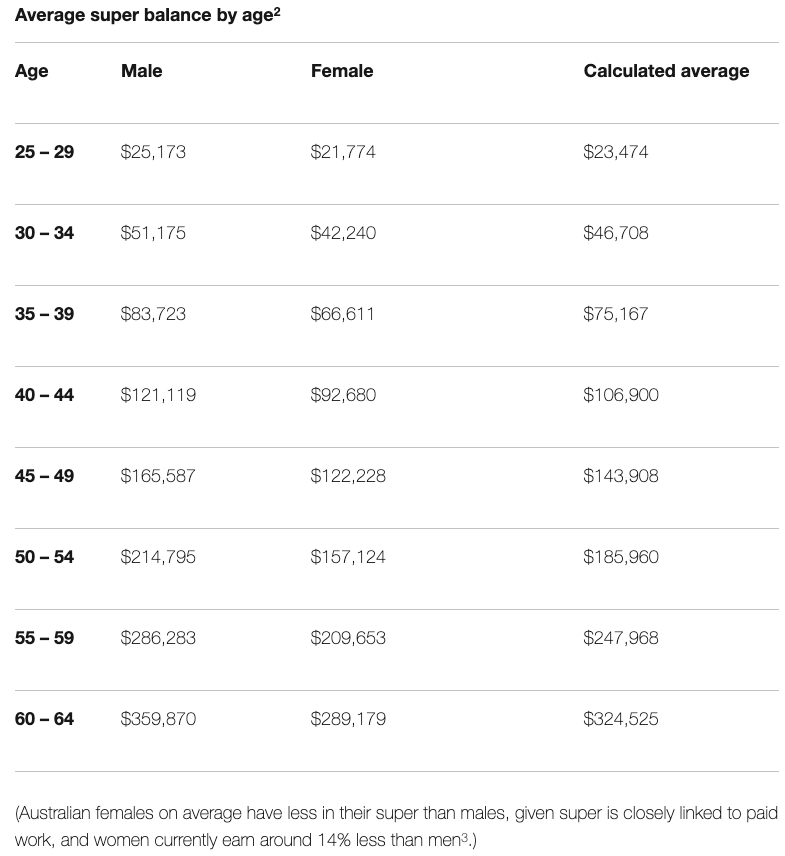Viewport: 785px width, 856px height.
Task: Click the female balance $92,680
Action: pos(343,395)
